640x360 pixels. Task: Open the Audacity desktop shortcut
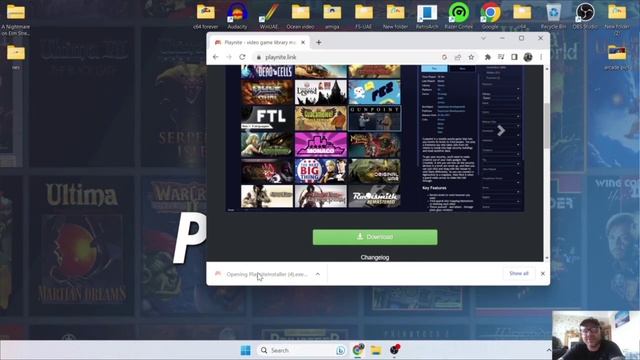coord(237,16)
